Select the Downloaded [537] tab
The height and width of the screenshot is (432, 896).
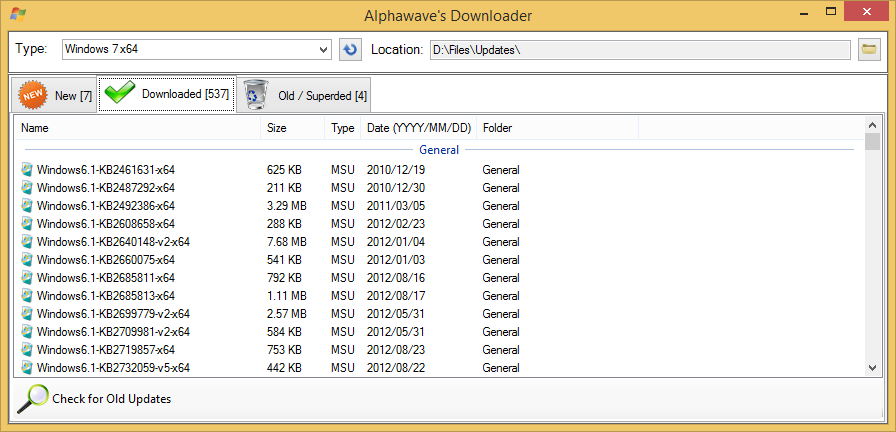(166, 94)
